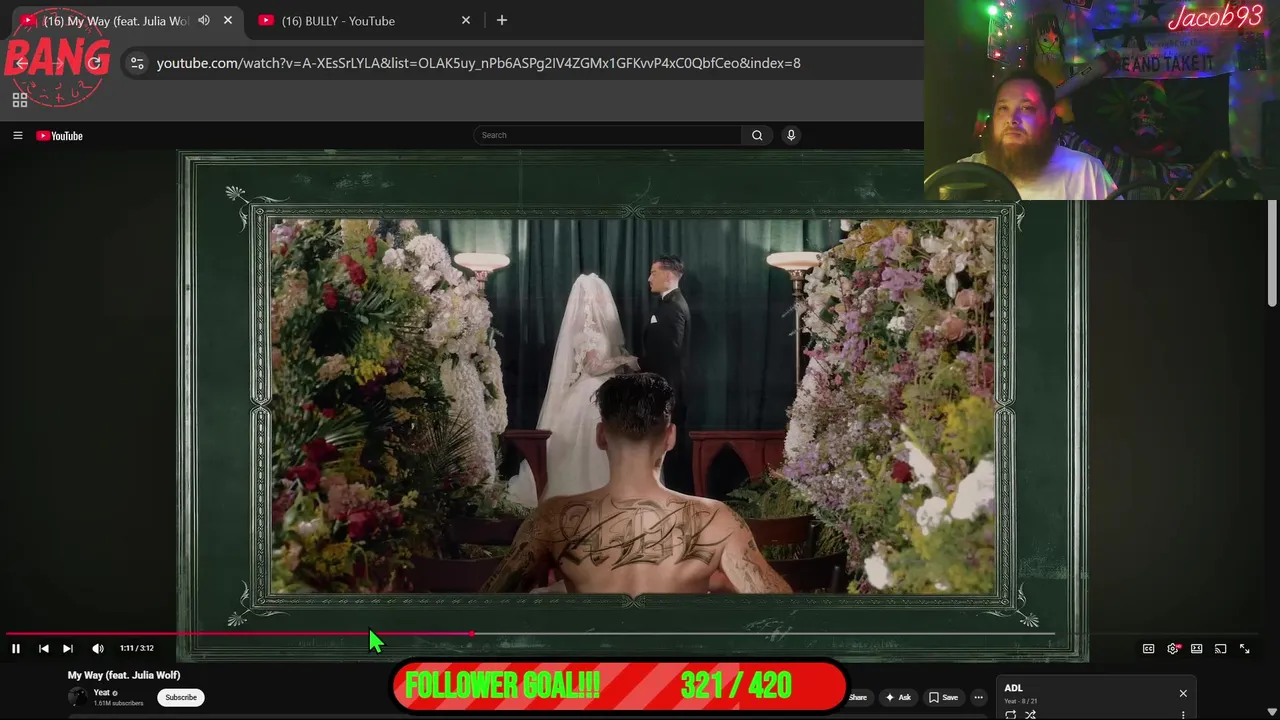Focus the YouTube search field
The image size is (1280, 720).
pos(608,135)
